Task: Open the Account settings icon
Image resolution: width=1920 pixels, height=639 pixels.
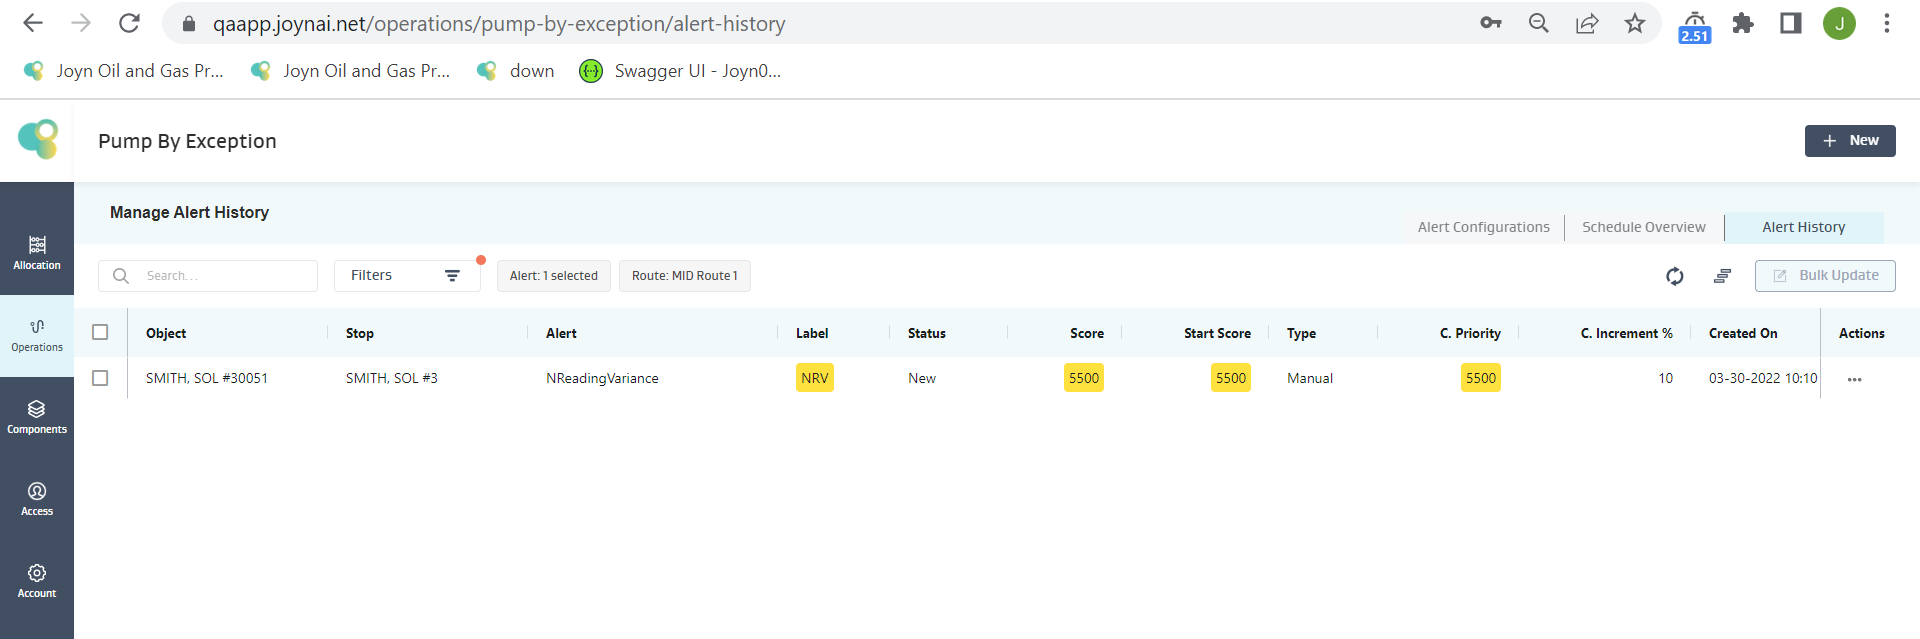Action: coord(37,581)
